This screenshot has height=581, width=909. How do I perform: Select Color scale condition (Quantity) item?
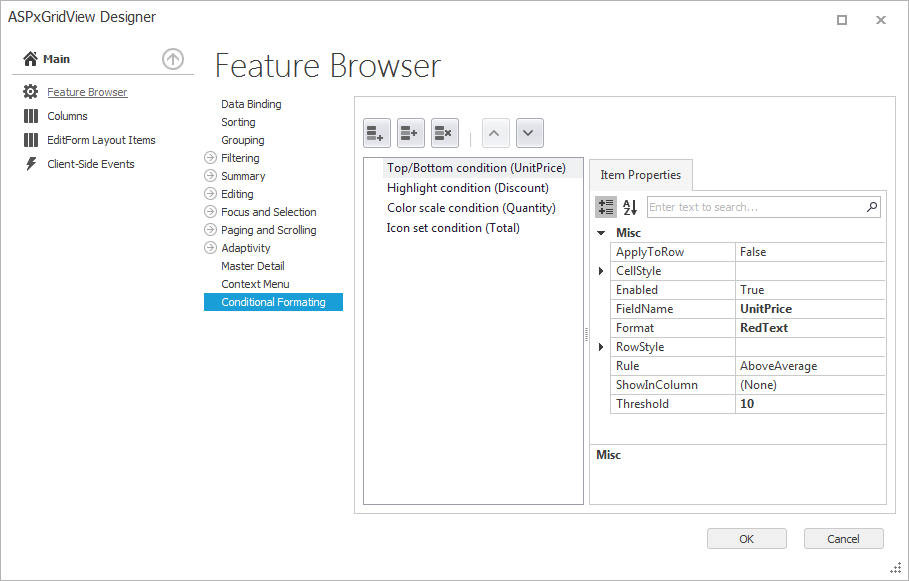pos(471,208)
